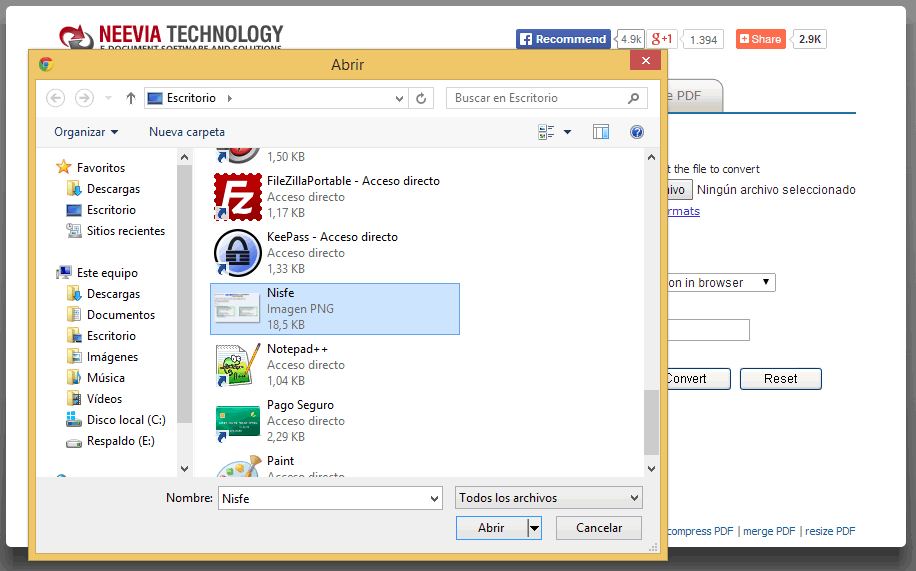Select the KeePass shortcut icon
This screenshot has width=916, height=571.
[x=237, y=252]
